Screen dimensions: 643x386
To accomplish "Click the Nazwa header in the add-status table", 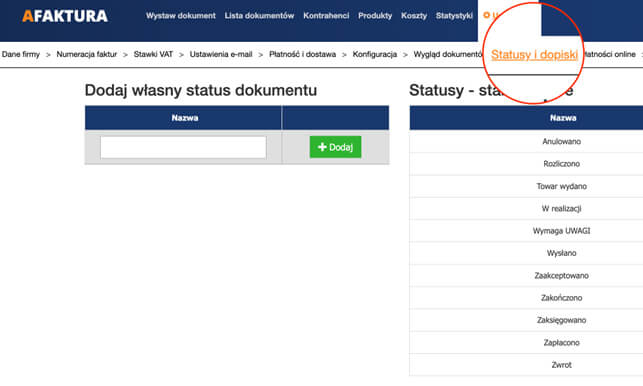I will click(185, 118).
